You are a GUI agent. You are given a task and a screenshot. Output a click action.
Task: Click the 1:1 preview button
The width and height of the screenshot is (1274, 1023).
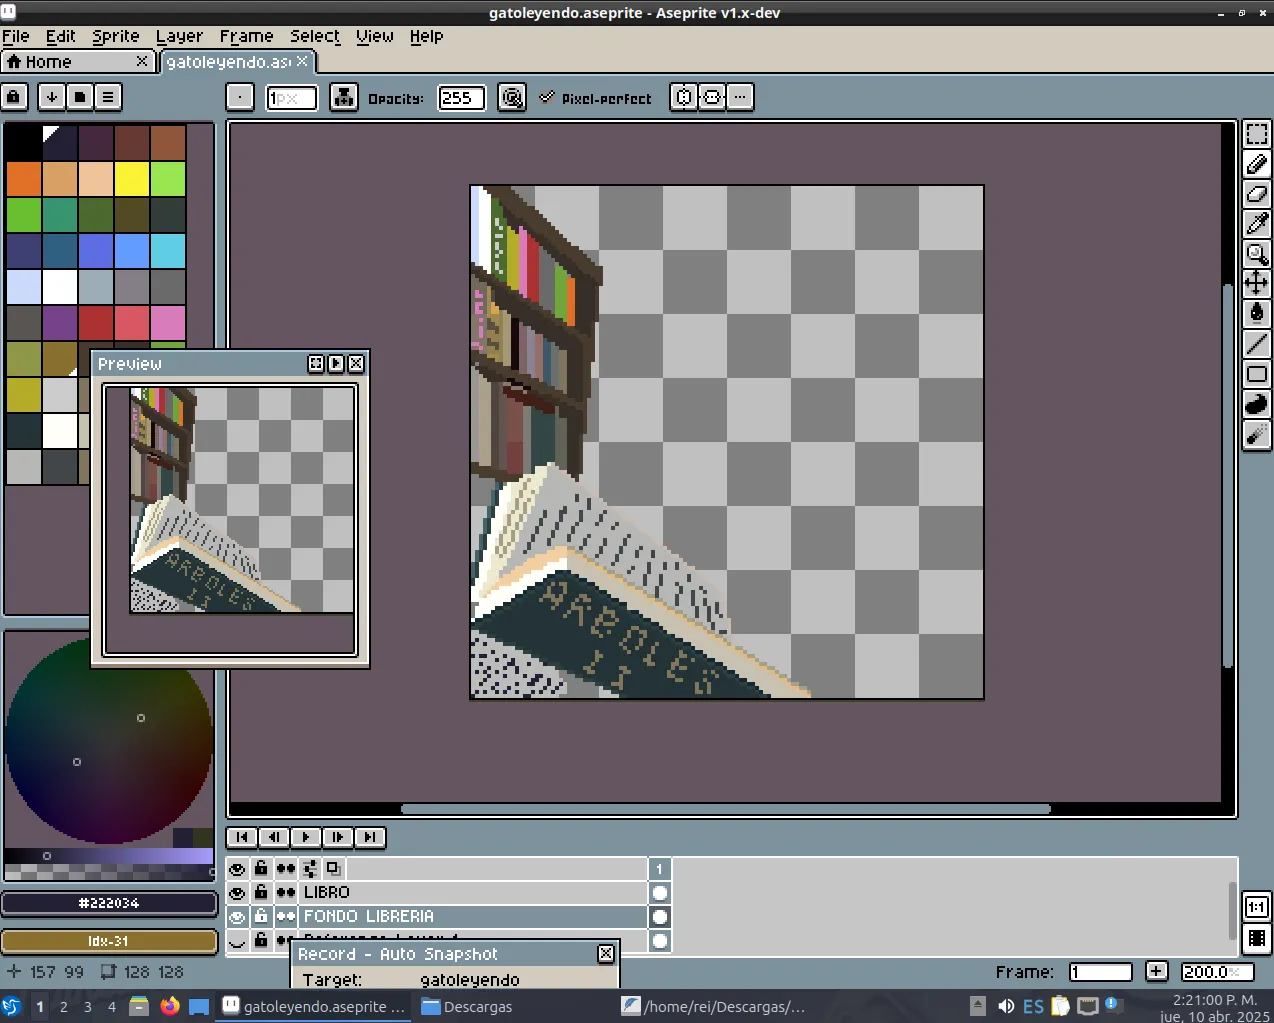(x=1257, y=907)
